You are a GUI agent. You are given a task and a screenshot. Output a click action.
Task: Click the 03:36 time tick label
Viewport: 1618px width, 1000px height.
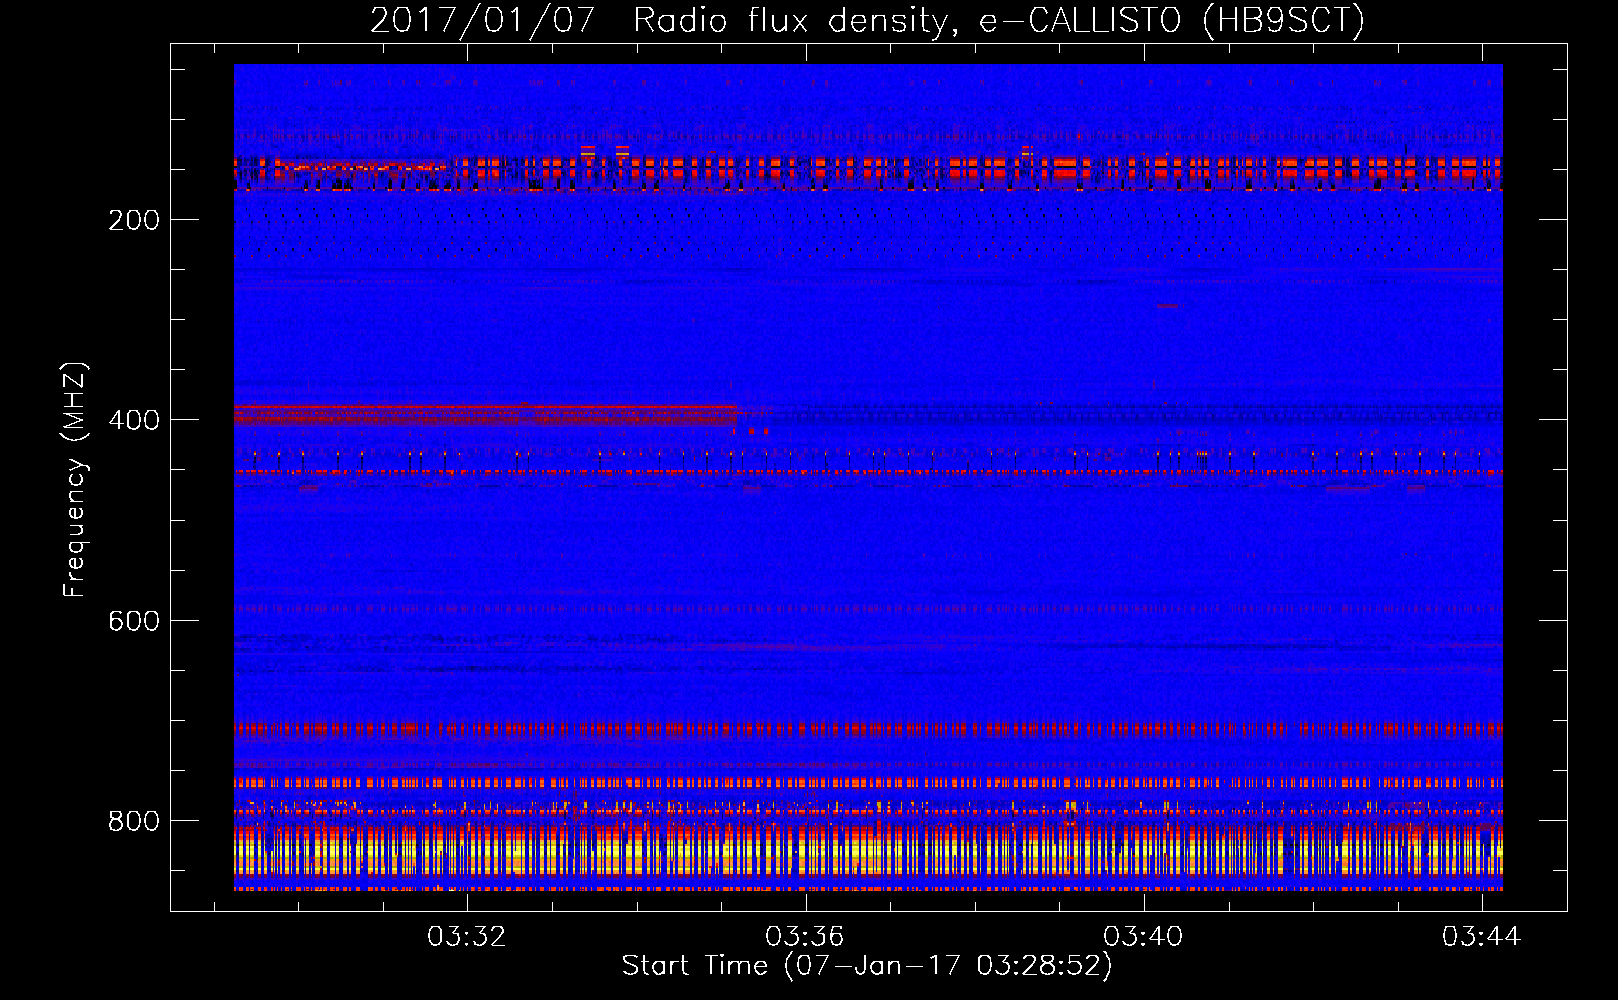coord(805,936)
